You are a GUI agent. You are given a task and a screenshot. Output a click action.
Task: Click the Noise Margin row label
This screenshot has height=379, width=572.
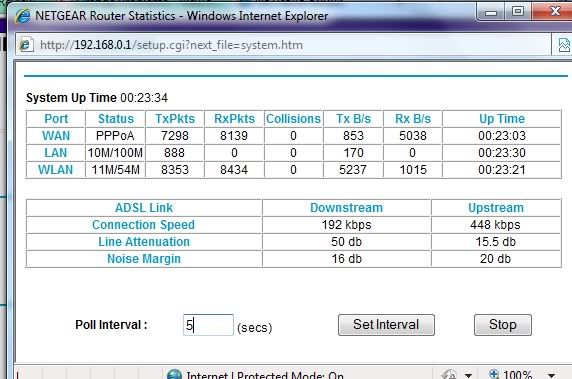click(144, 259)
